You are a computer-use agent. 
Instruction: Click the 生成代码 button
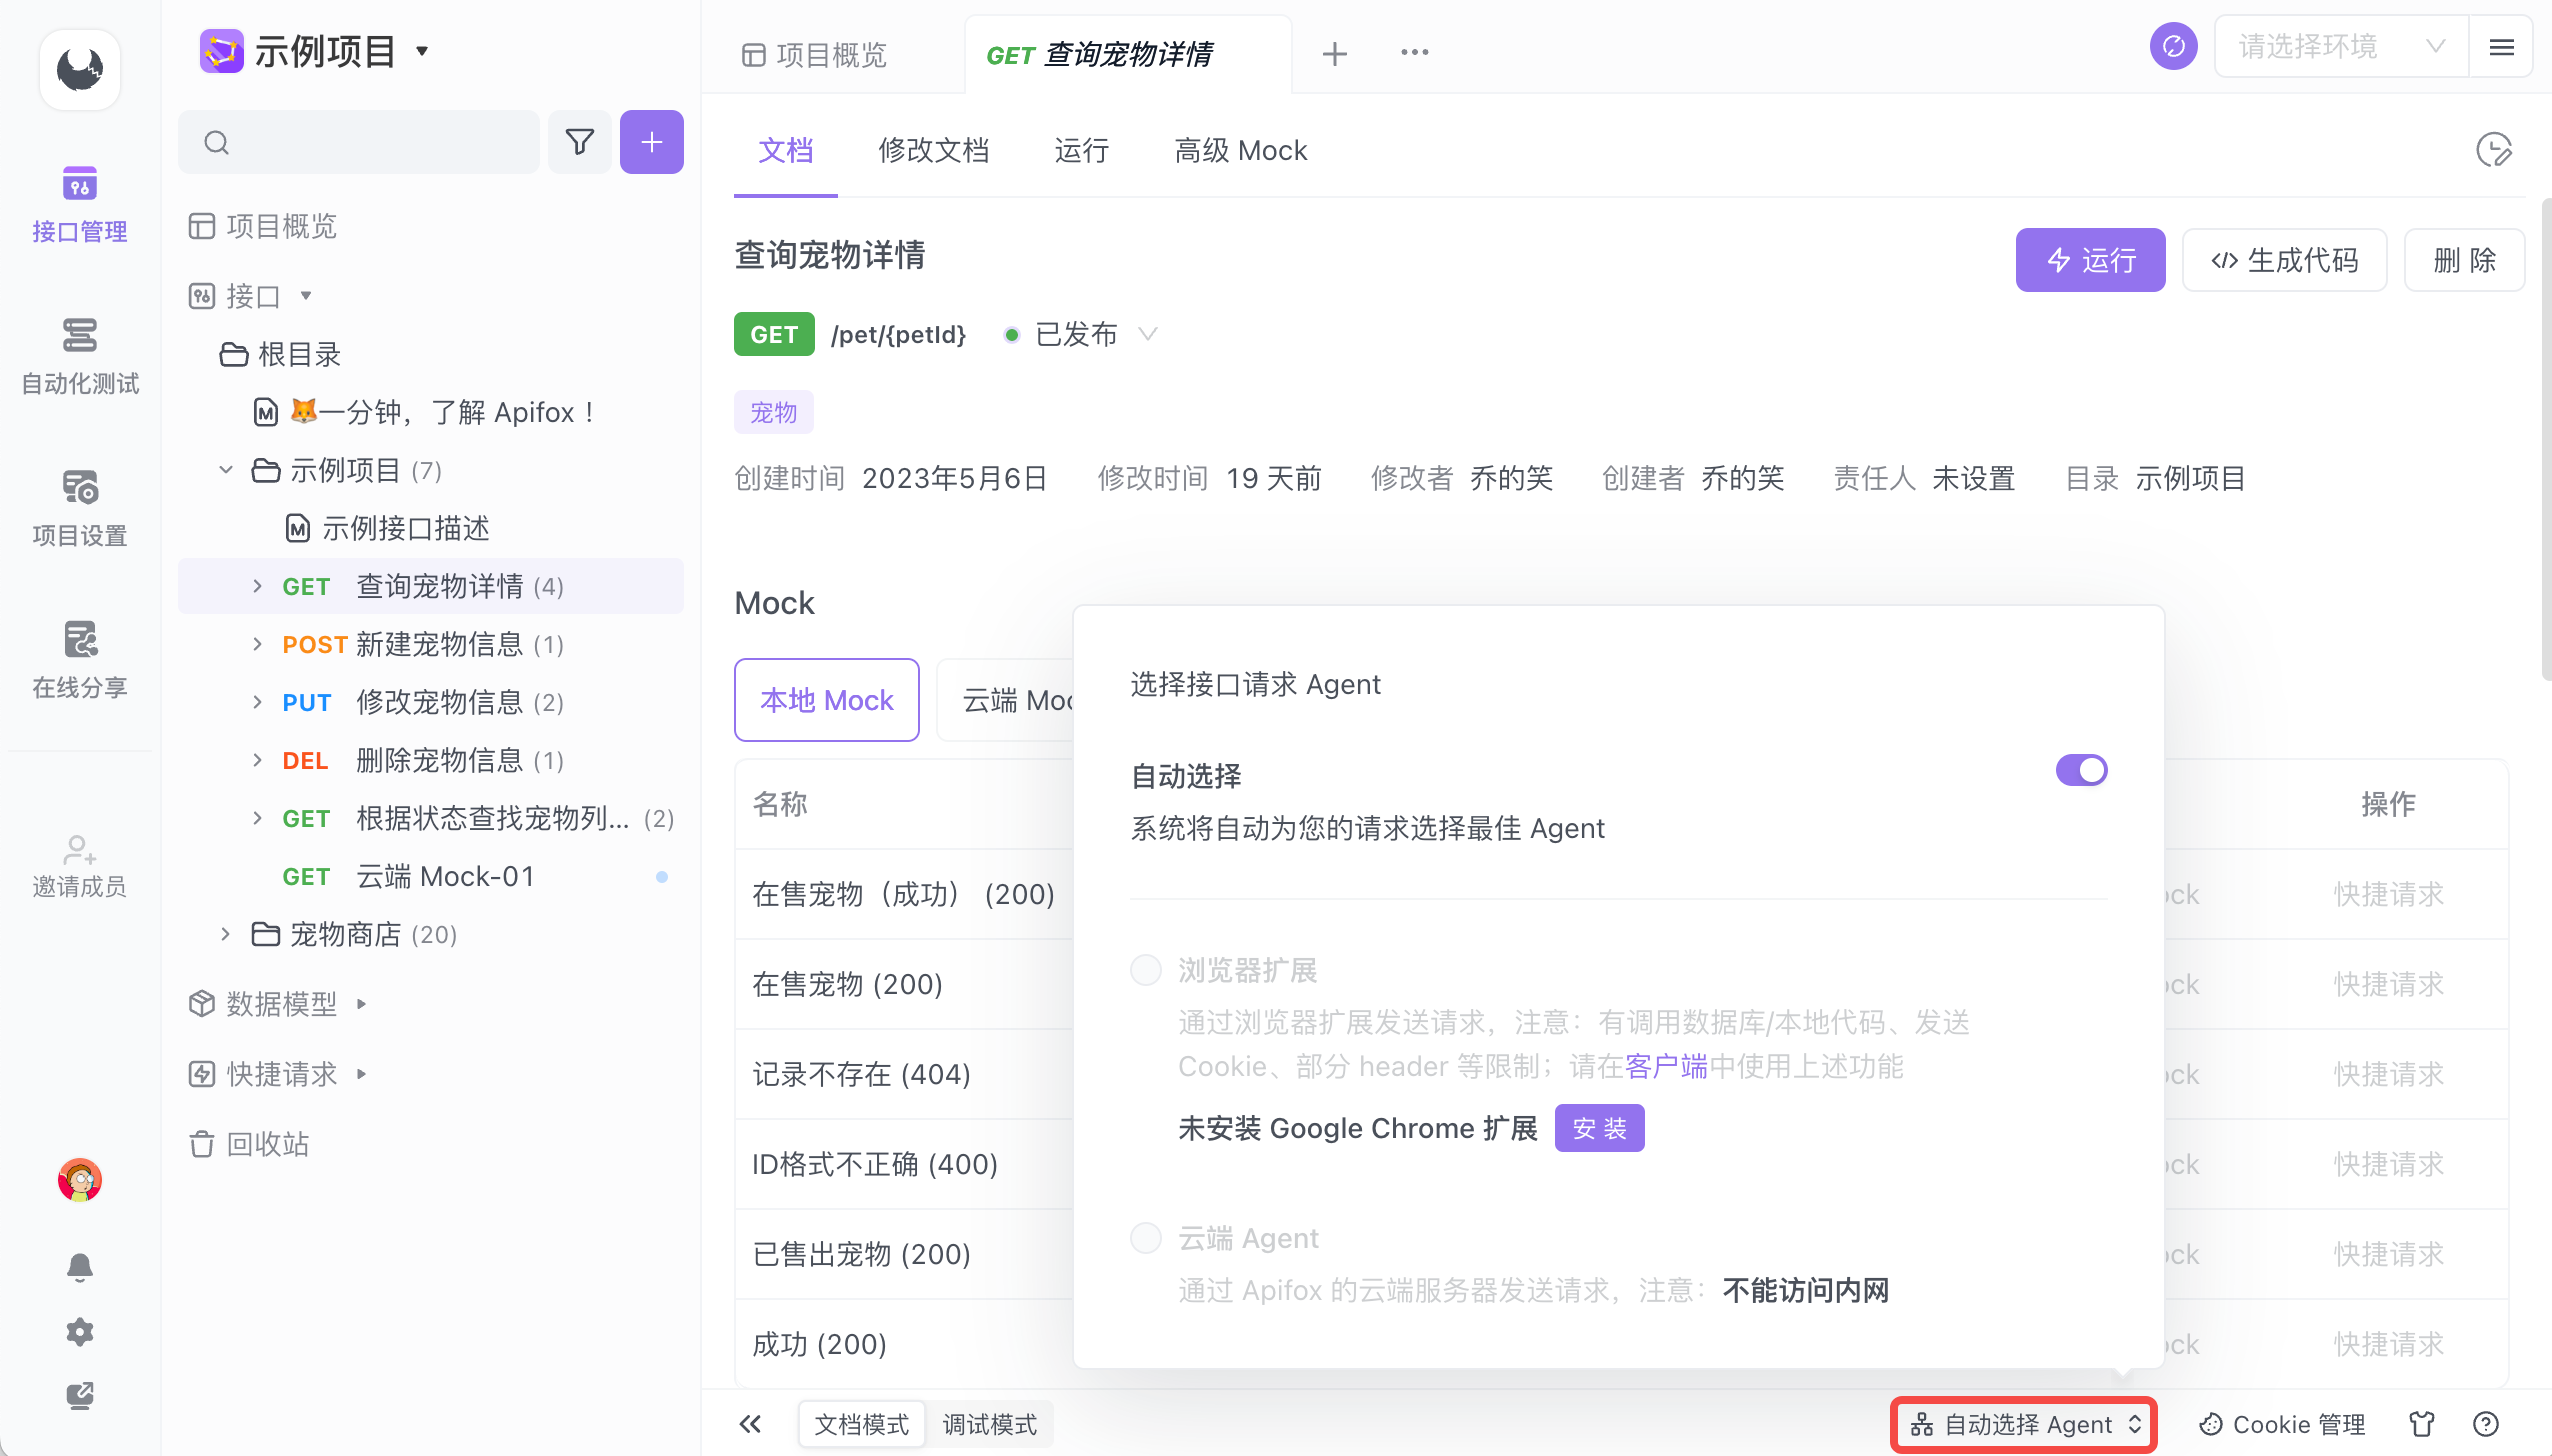pyautogui.click(x=2284, y=260)
